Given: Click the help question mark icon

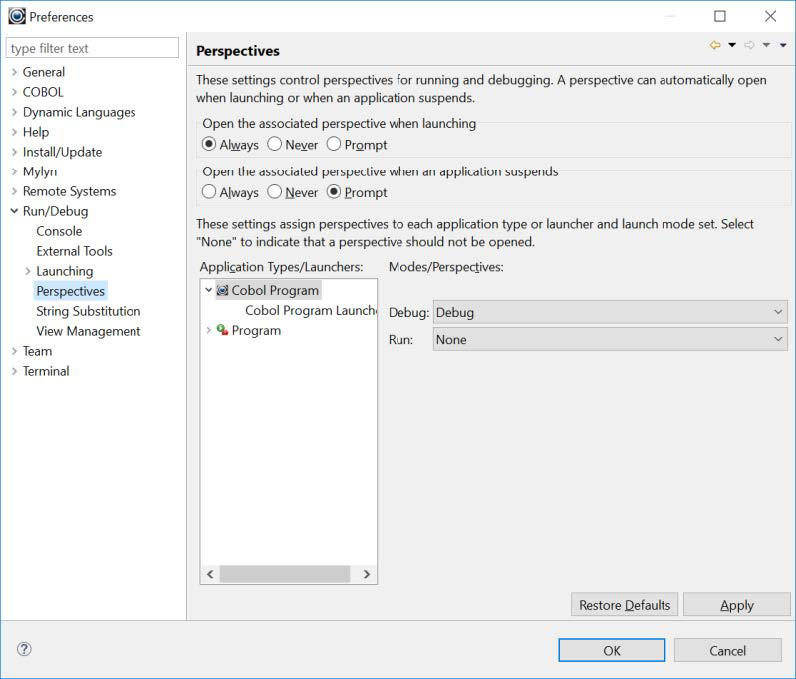Looking at the screenshot, I should pos(24,649).
